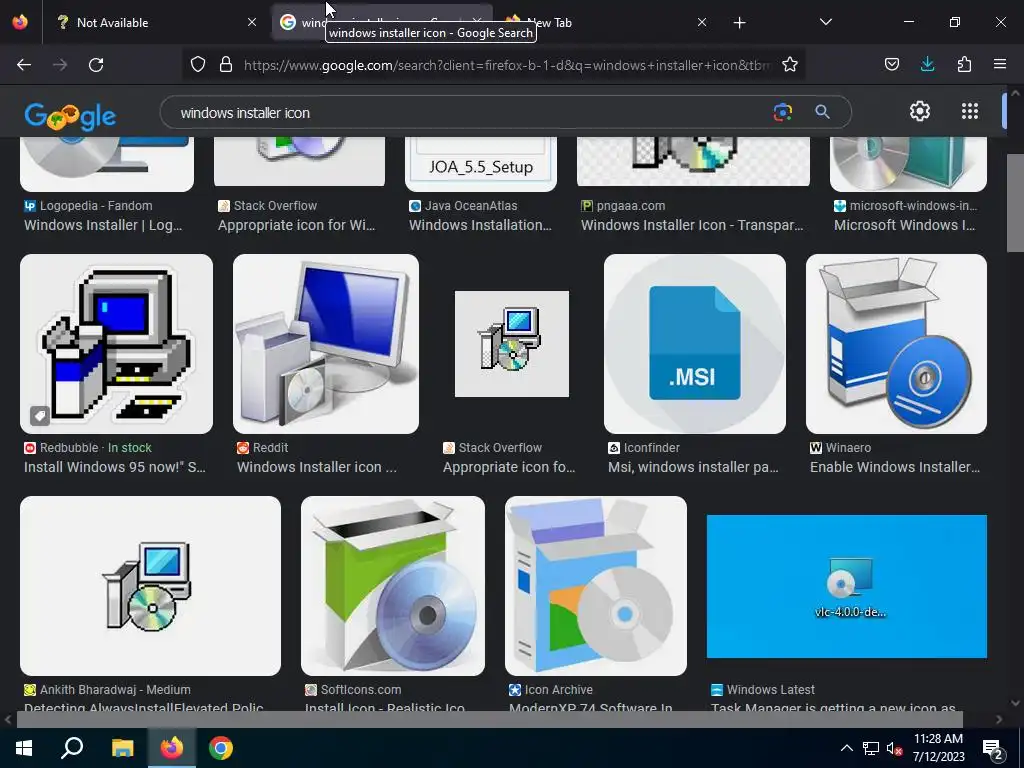The height and width of the screenshot is (768, 1024).
Task: Close the New Tab tab
Action: [701, 22]
